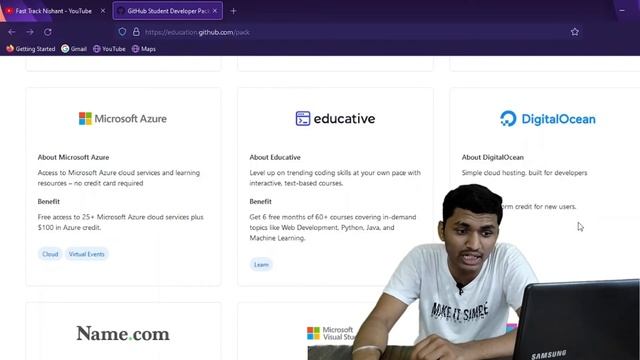Screen dimensions: 640x360
Task: Click the educative logo
Action: click(335, 119)
